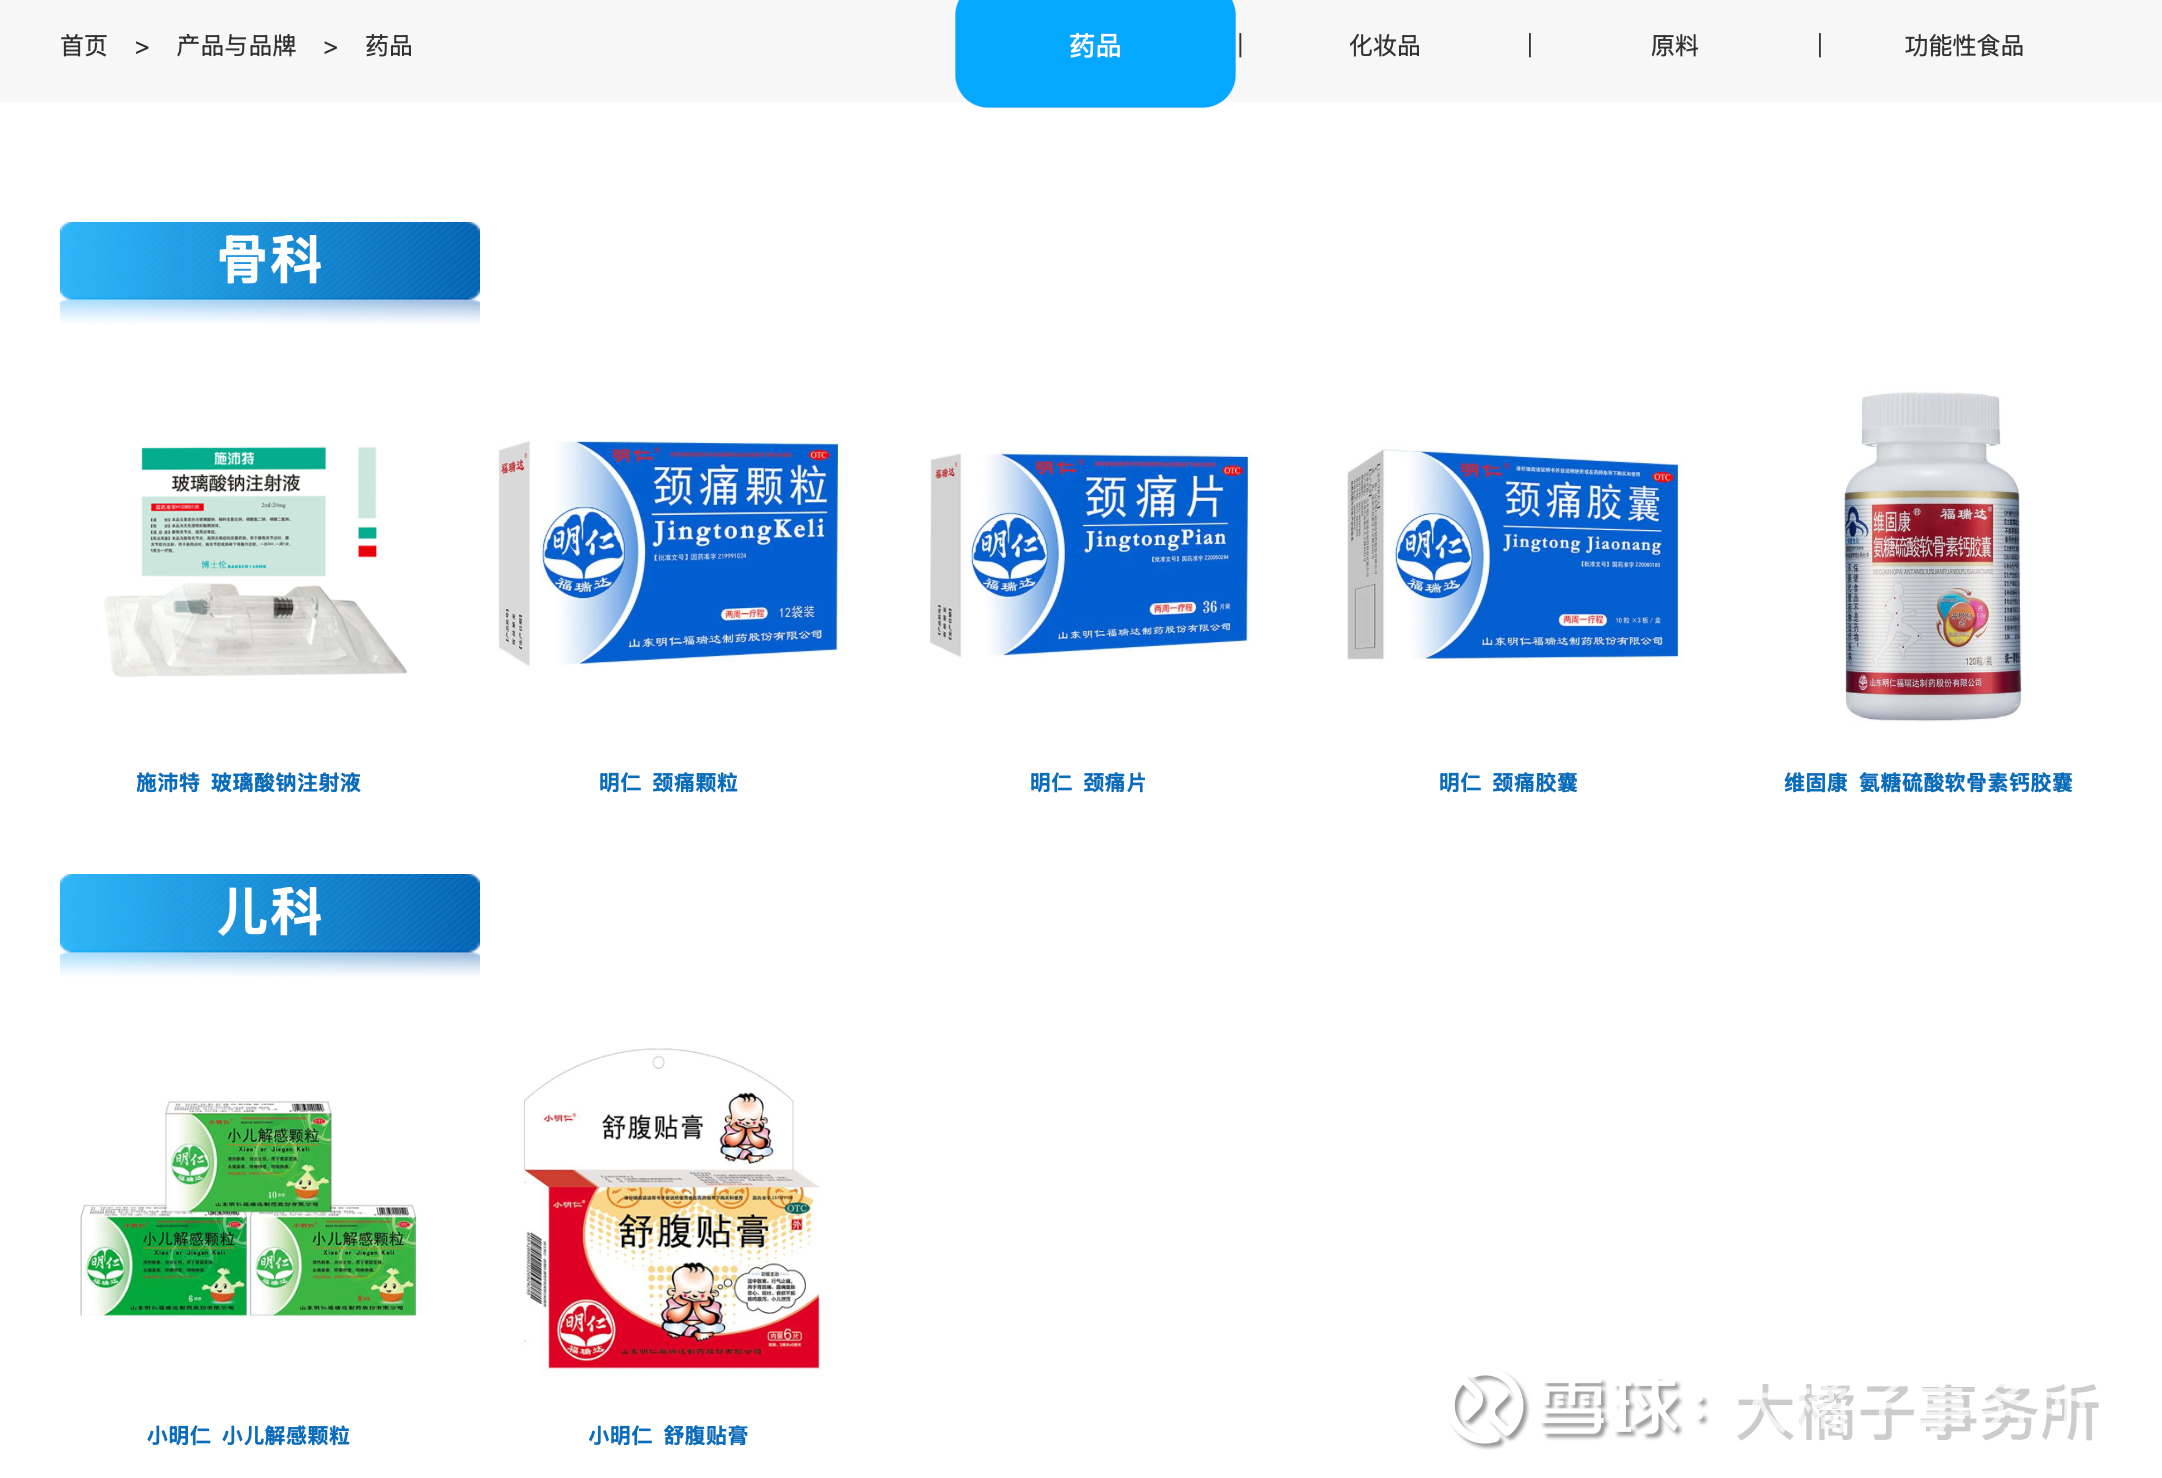Image resolution: width=2162 pixels, height=1478 pixels.
Task: Open the 颈痛颗粒 product box image
Action: tap(668, 552)
